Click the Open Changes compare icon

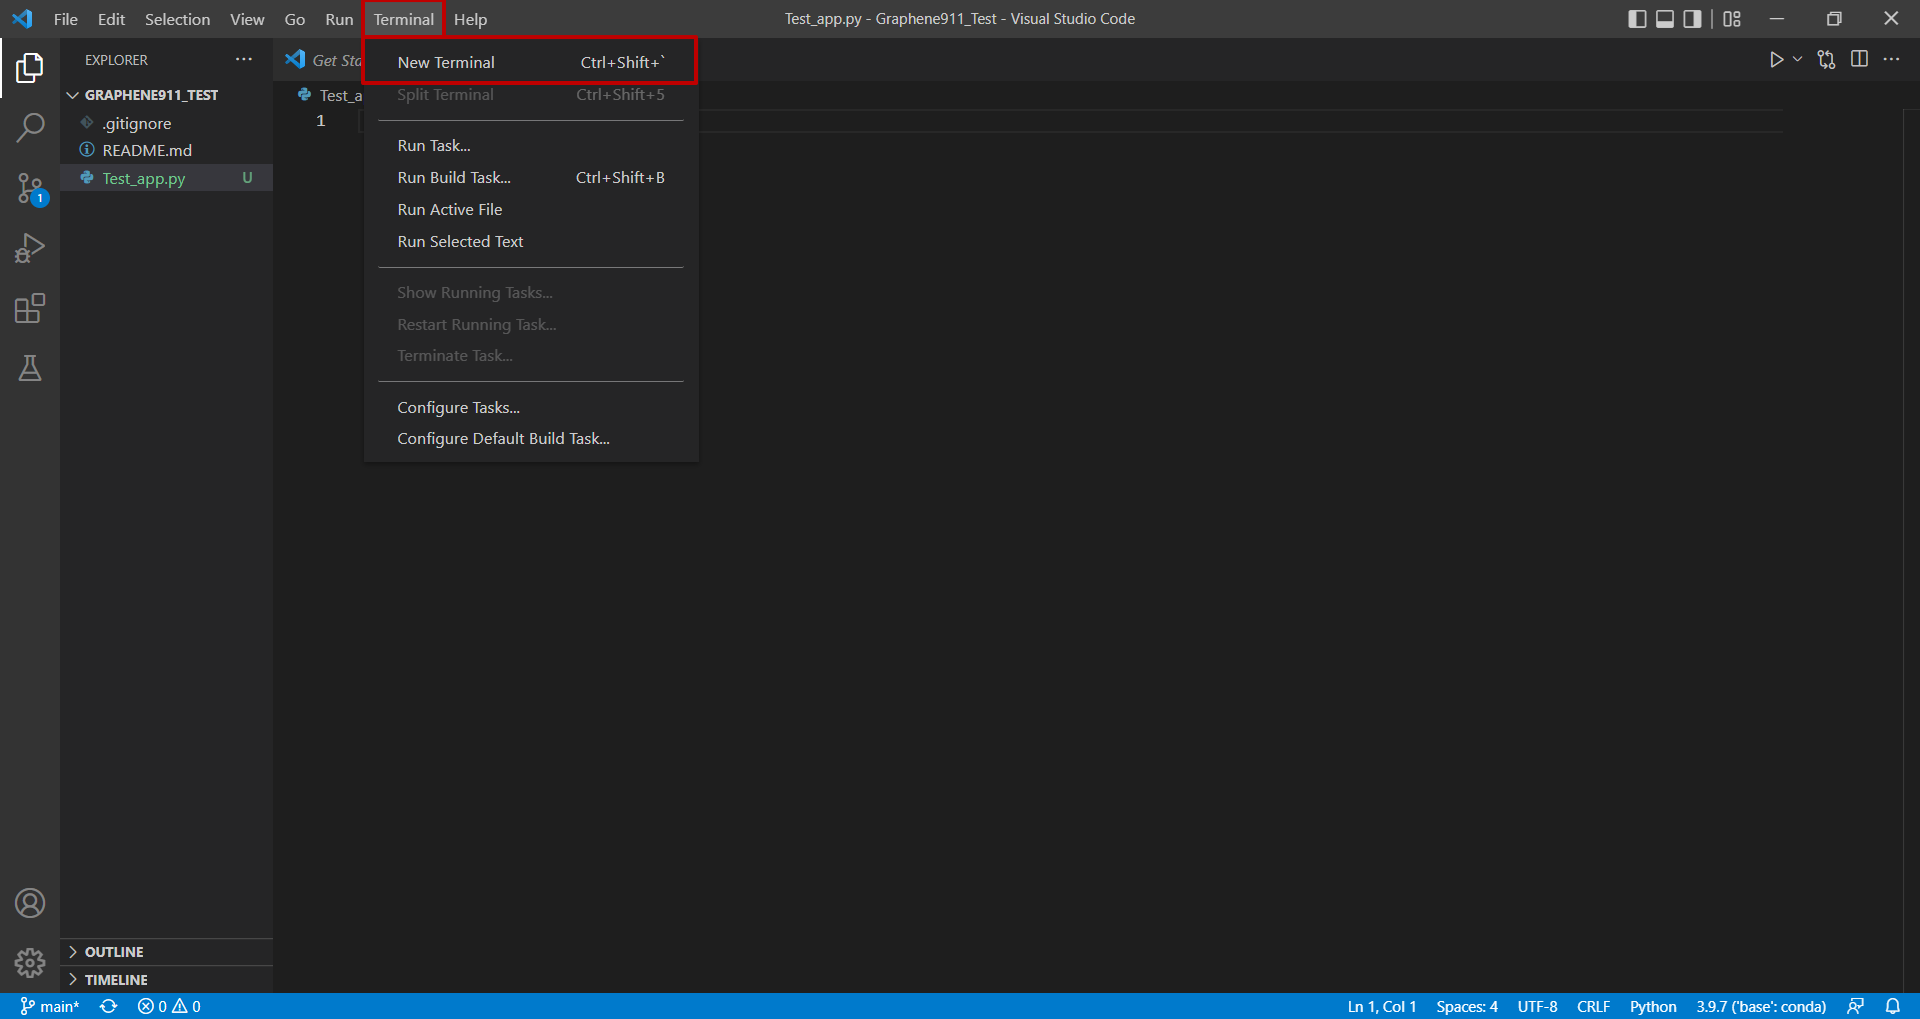[x=1826, y=60]
